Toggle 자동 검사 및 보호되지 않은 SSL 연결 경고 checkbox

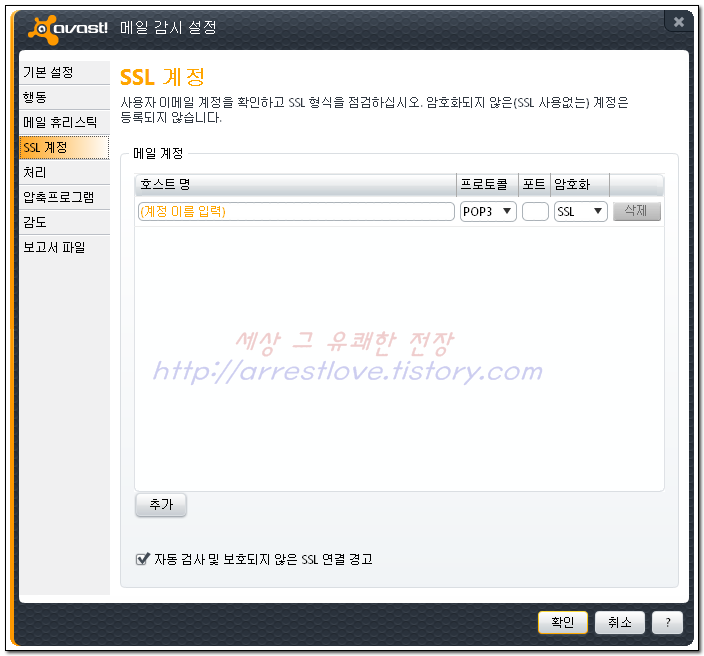point(143,559)
